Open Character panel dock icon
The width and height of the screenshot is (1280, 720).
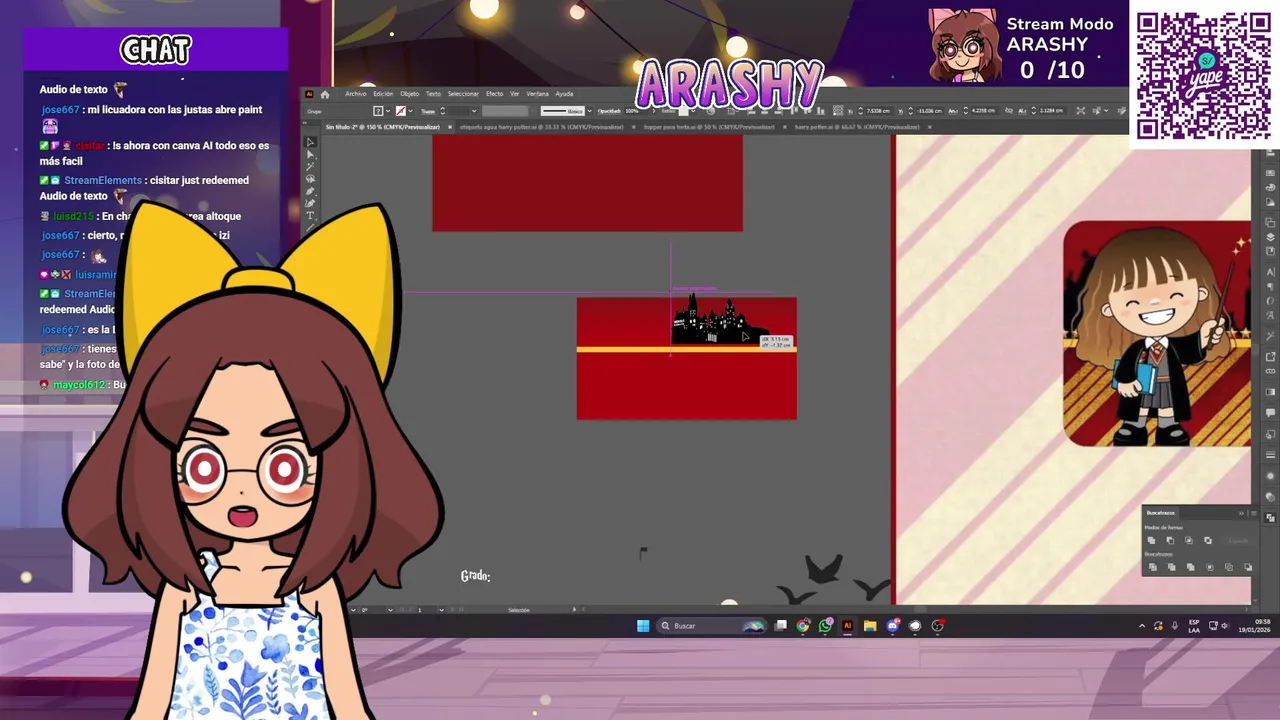[1270, 272]
